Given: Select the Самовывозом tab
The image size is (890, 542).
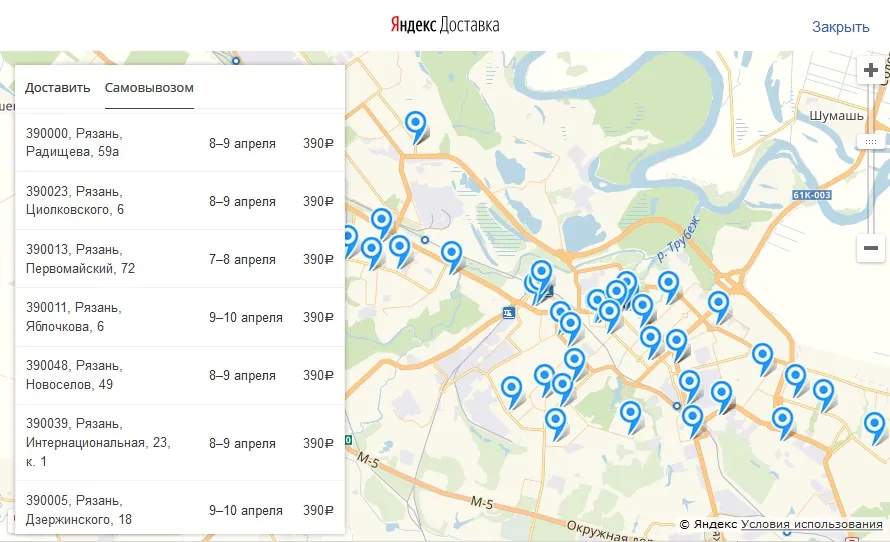Looking at the screenshot, I should [149, 88].
